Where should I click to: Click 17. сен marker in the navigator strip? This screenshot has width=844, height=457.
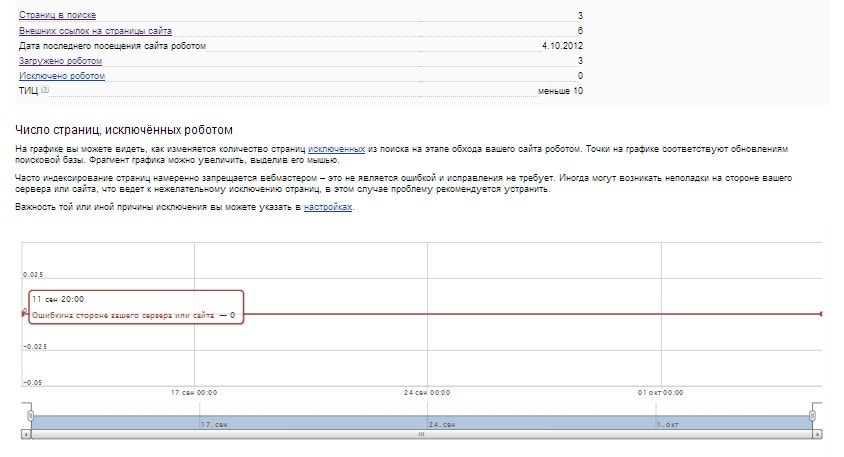tap(214, 424)
